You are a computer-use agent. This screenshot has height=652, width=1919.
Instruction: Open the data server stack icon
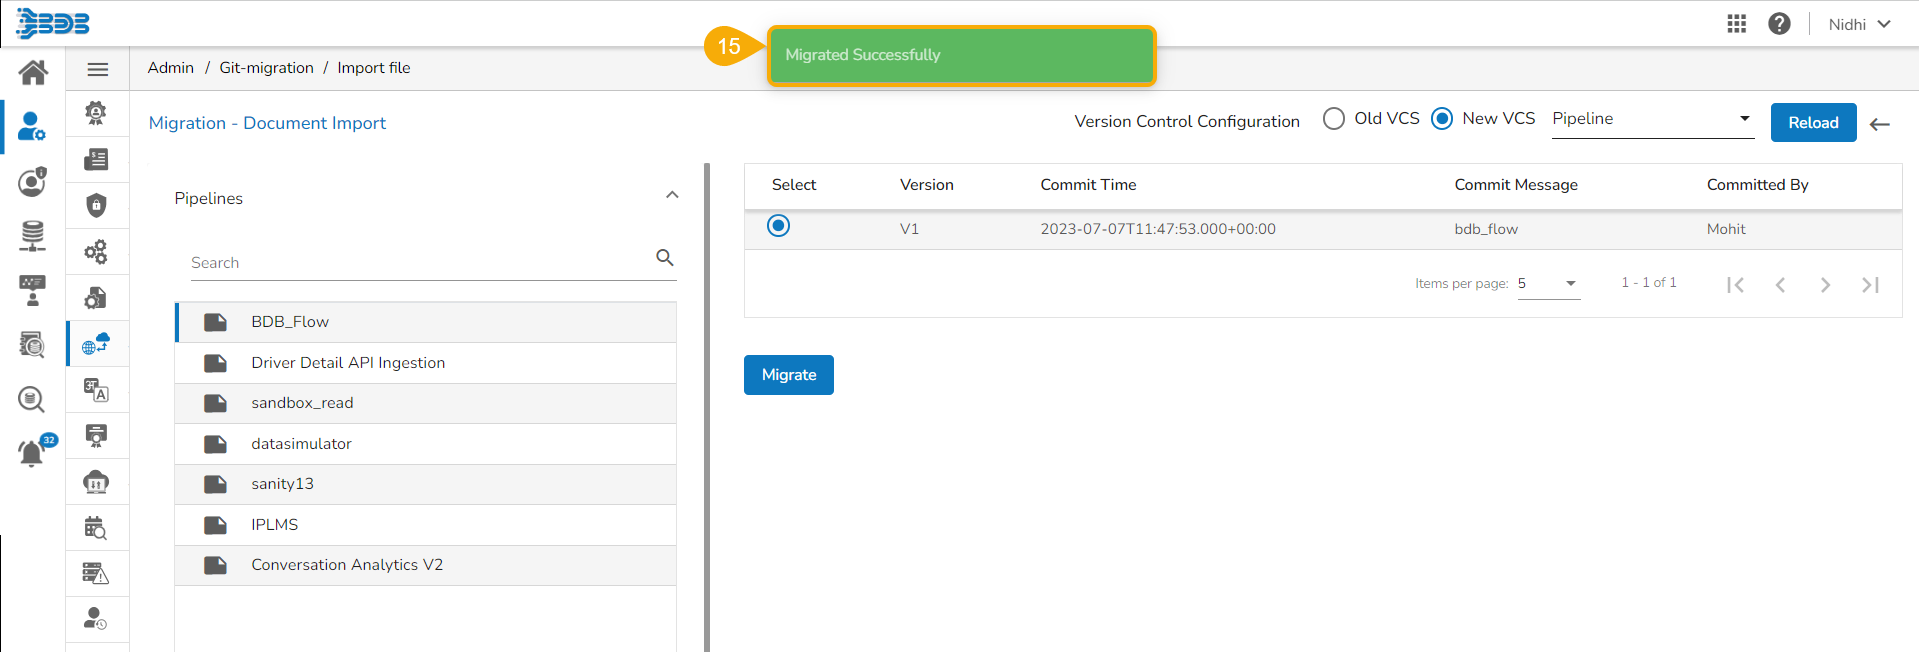point(32,235)
